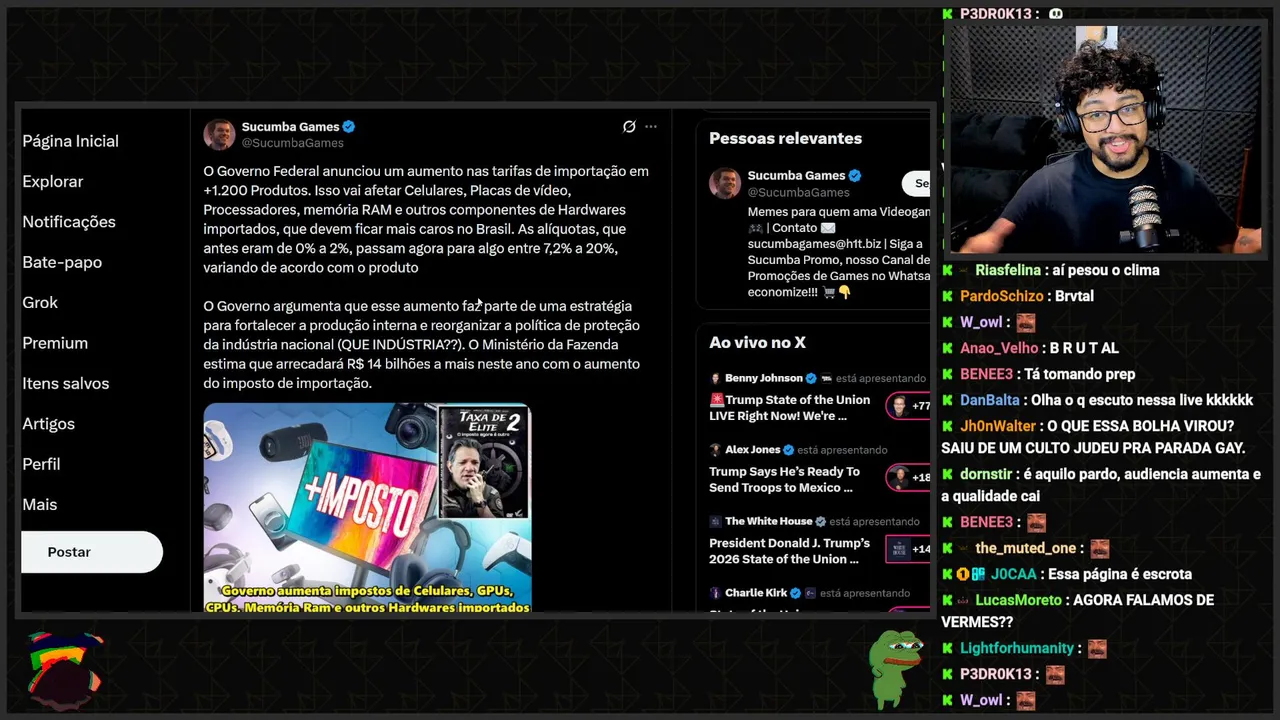Click Alex Jones's small avatar
The width and height of the screenshot is (1280, 720).
pyautogui.click(x=716, y=450)
